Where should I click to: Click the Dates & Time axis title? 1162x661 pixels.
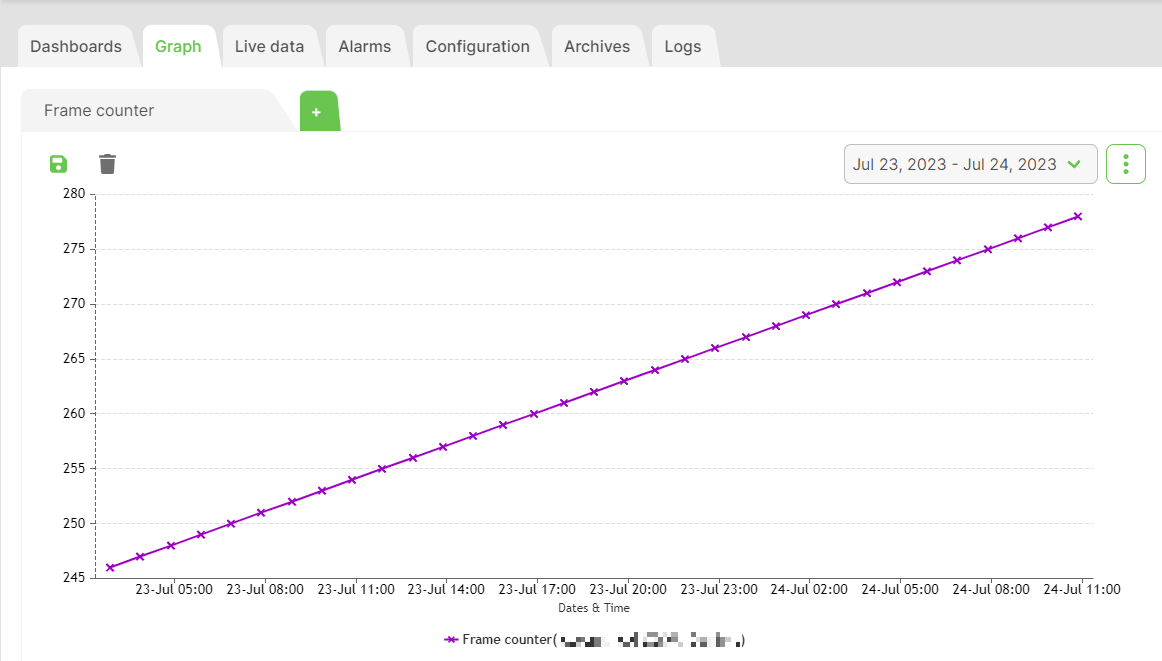(594, 608)
